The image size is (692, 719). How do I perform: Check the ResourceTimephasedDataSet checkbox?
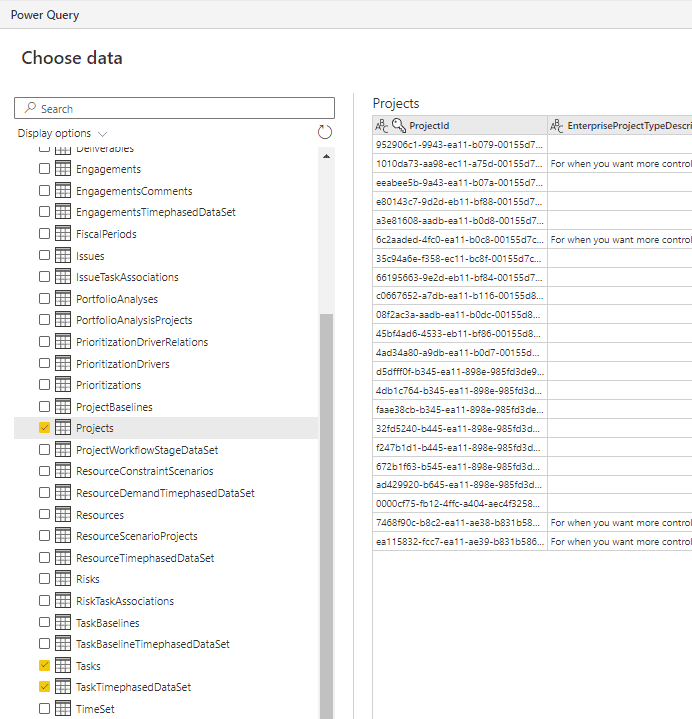[x=44, y=558]
